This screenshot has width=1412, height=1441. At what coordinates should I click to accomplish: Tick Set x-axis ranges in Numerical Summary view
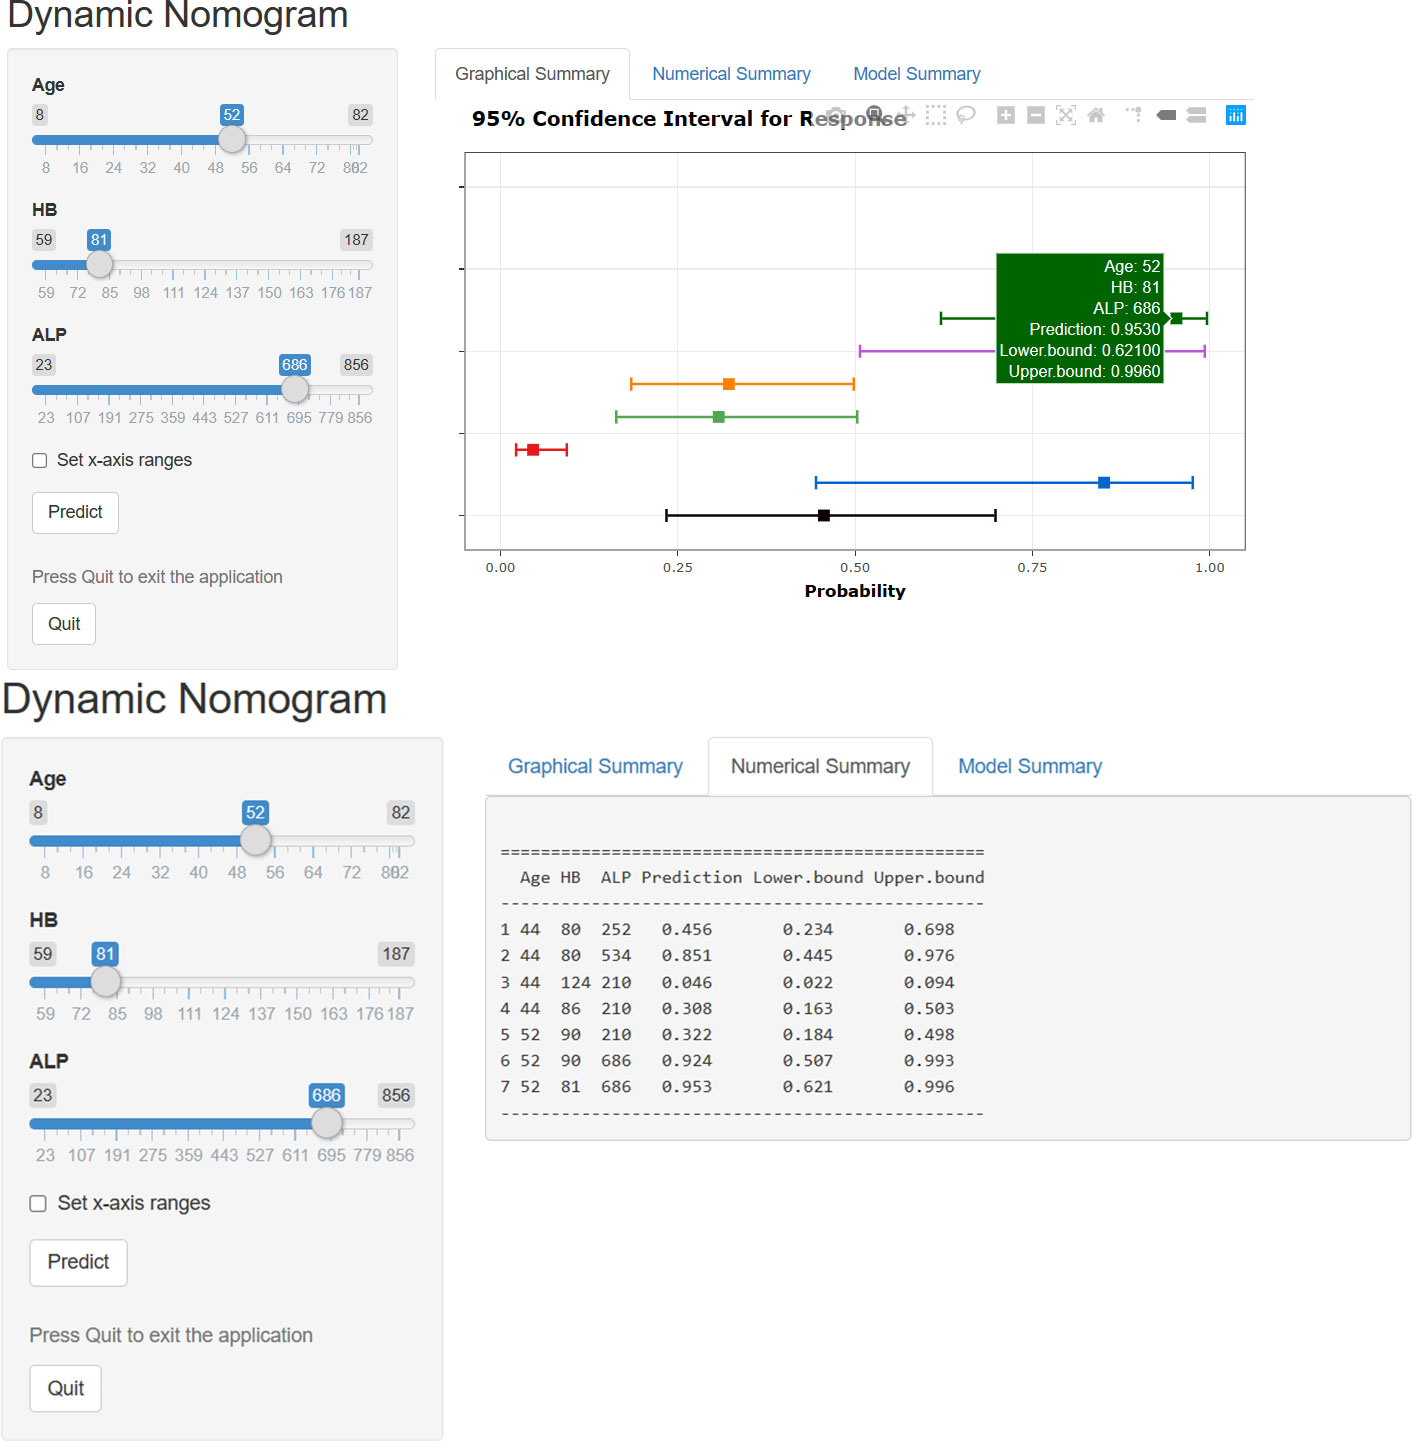[x=38, y=1203]
